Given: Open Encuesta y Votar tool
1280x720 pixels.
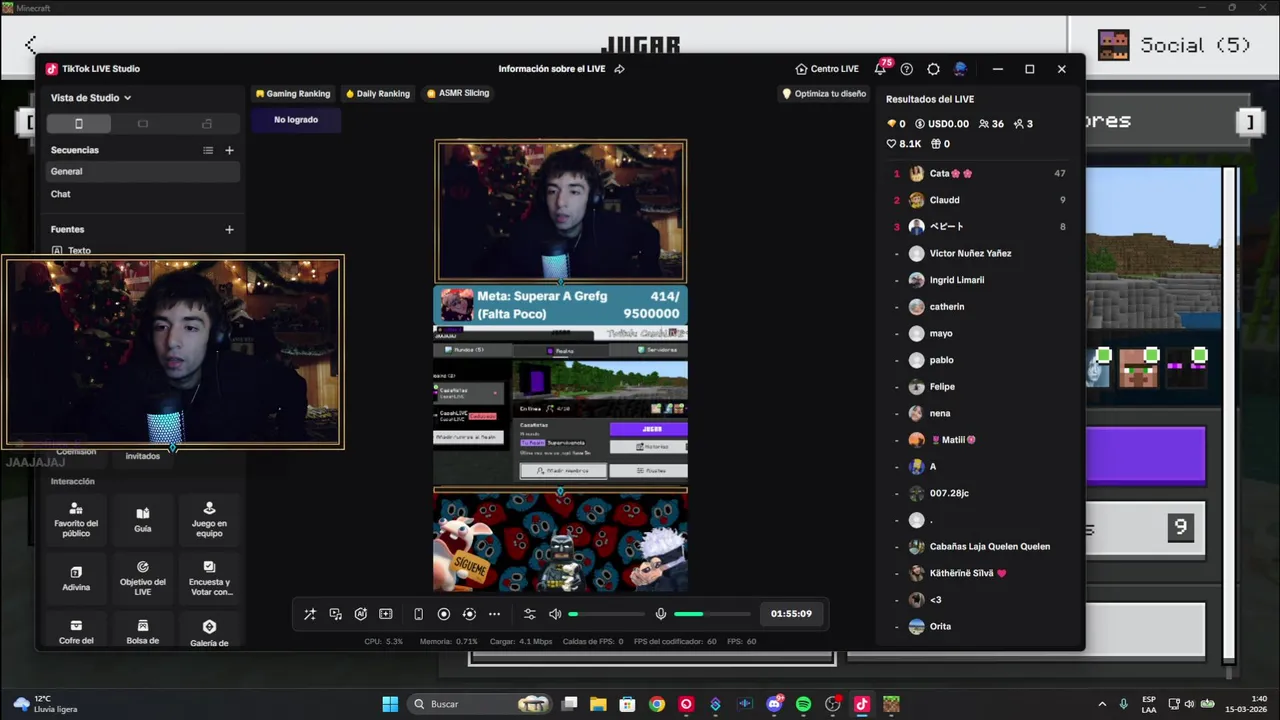Looking at the screenshot, I should (x=209, y=577).
